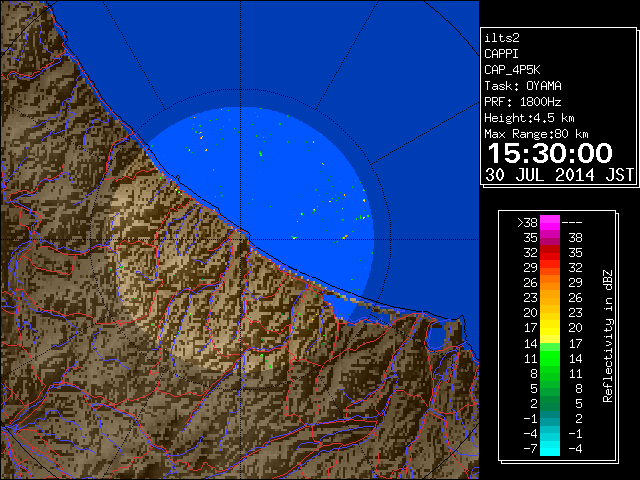This screenshot has height=480, width=640.
Task: Click the ">38" legend label
Action: [527, 223]
